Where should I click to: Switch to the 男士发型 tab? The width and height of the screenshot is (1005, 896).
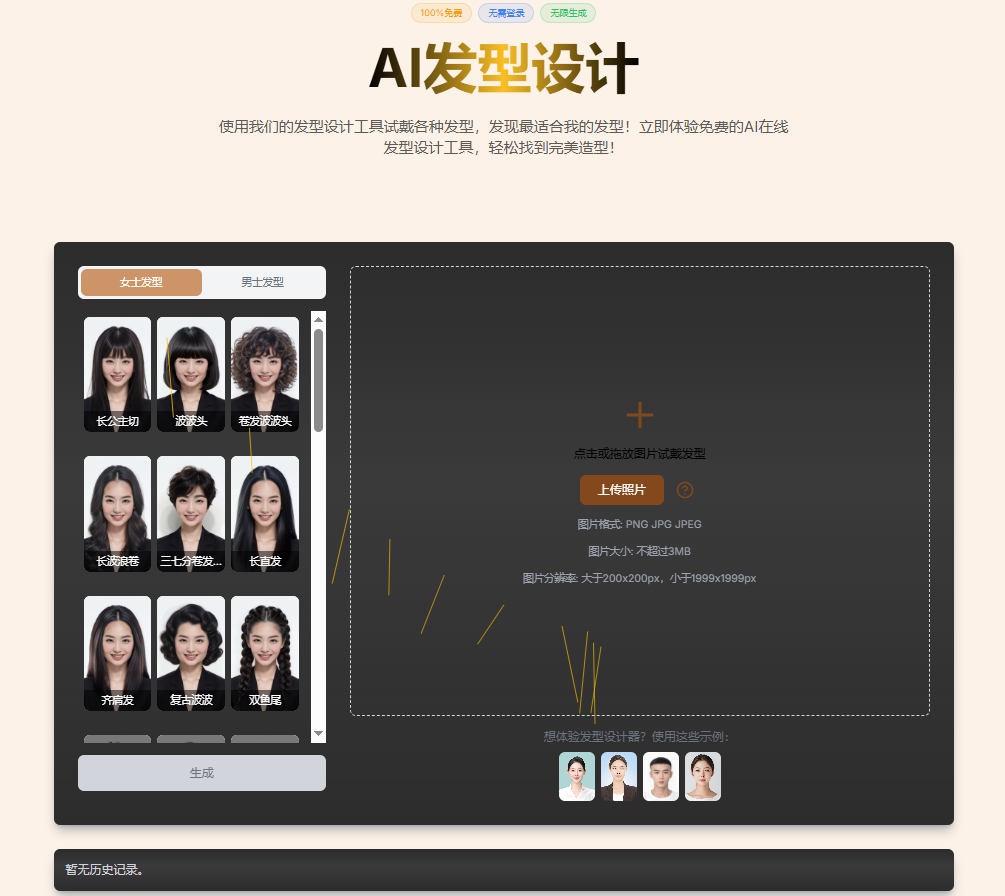(263, 282)
